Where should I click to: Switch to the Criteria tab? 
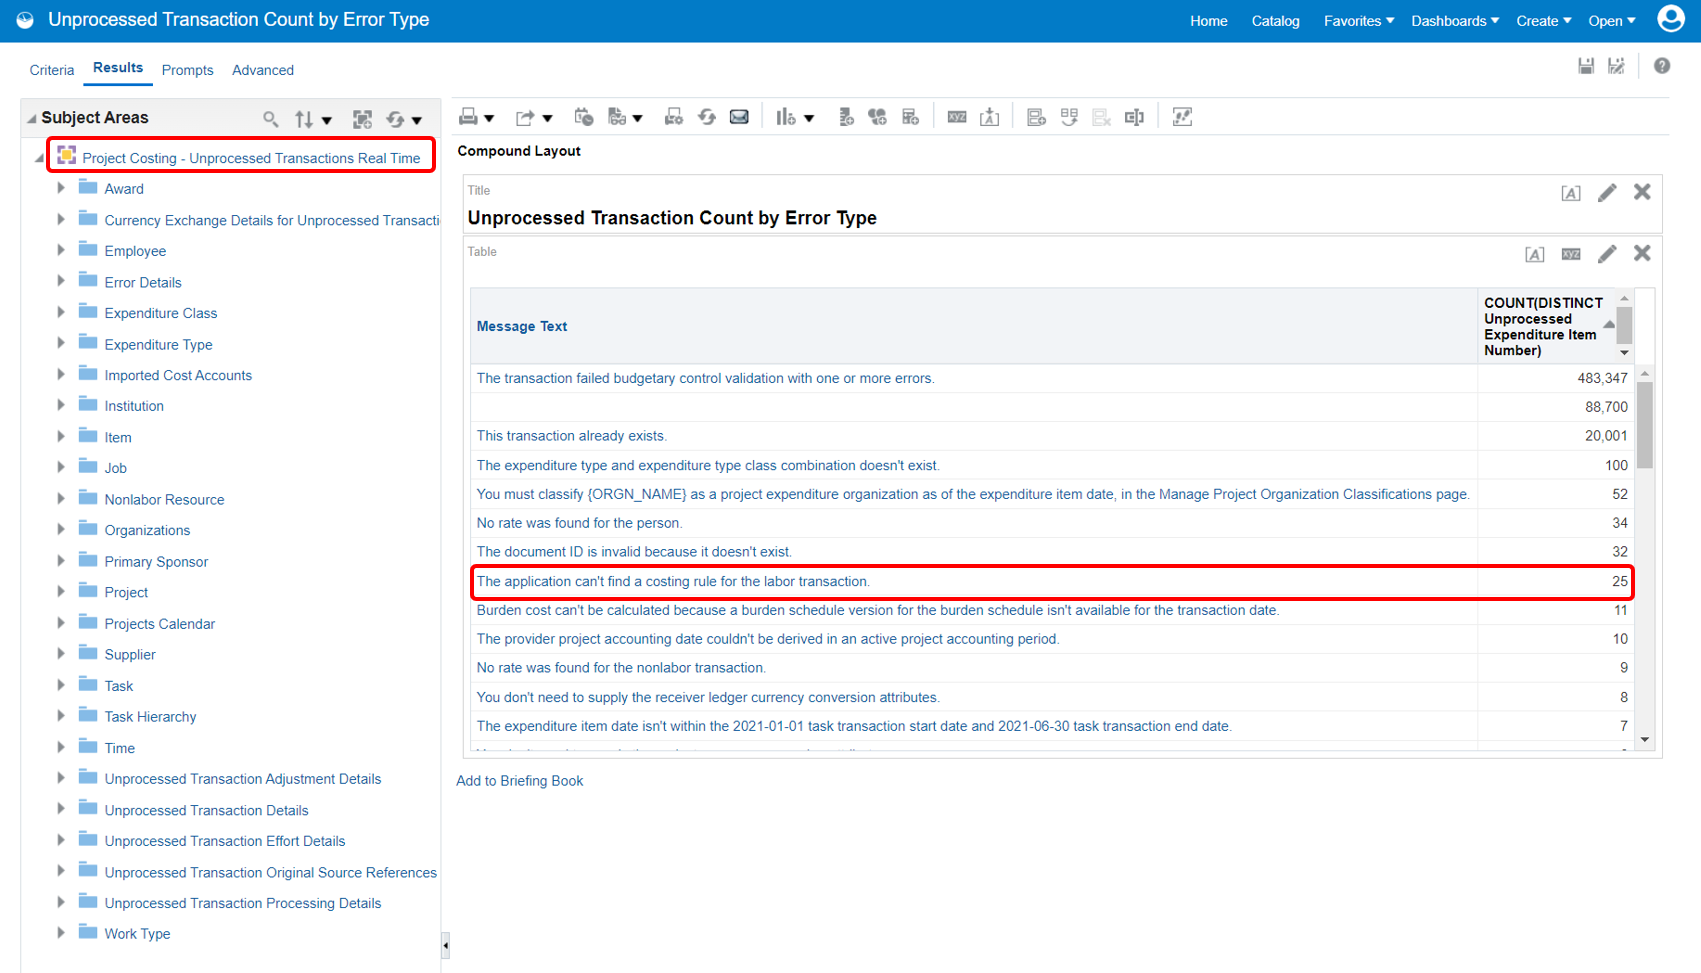click(x=52, y=70)
